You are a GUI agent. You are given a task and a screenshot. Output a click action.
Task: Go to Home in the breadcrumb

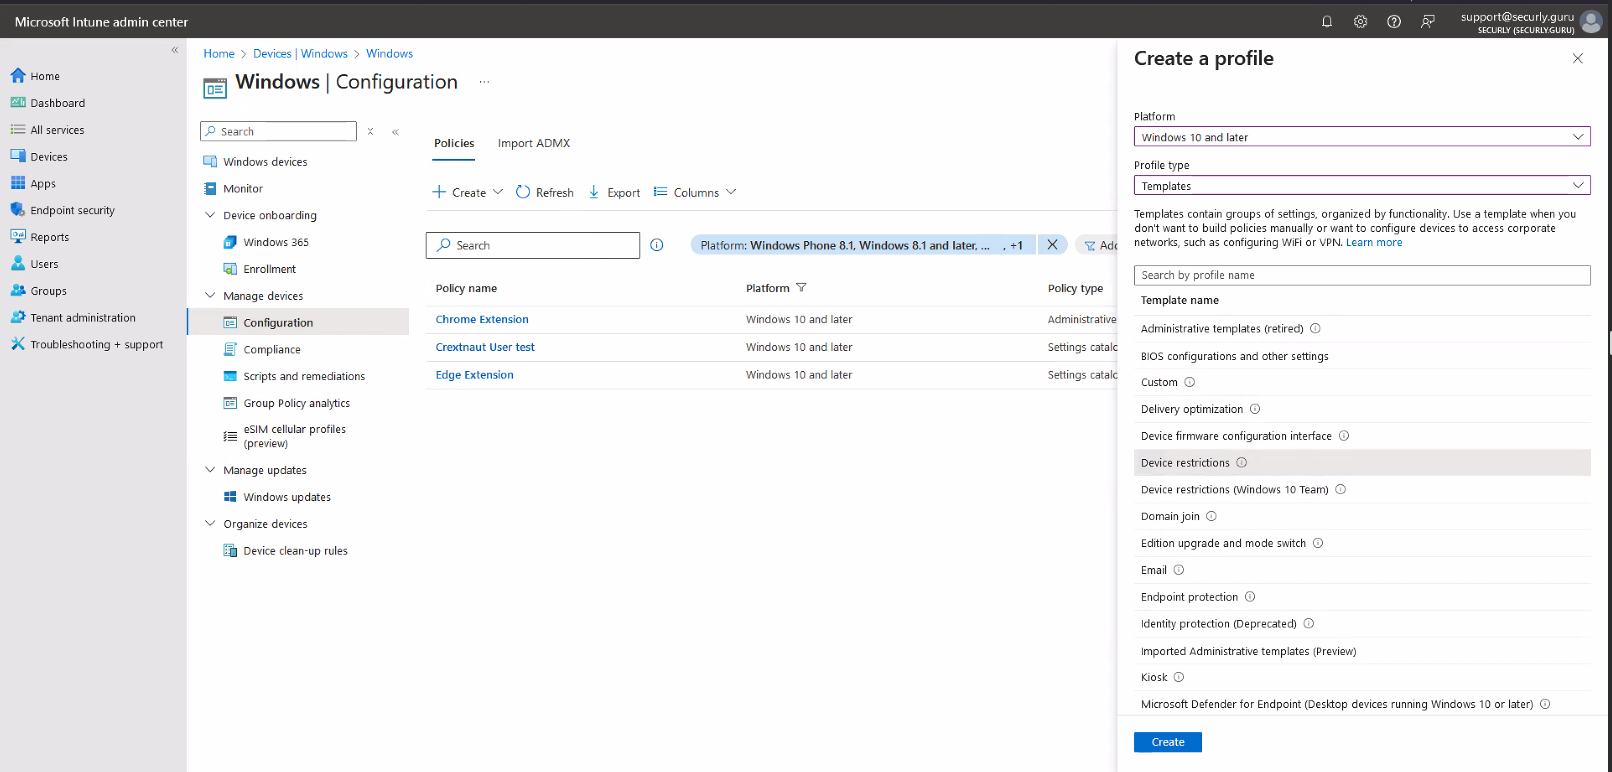tap(219, 54)
